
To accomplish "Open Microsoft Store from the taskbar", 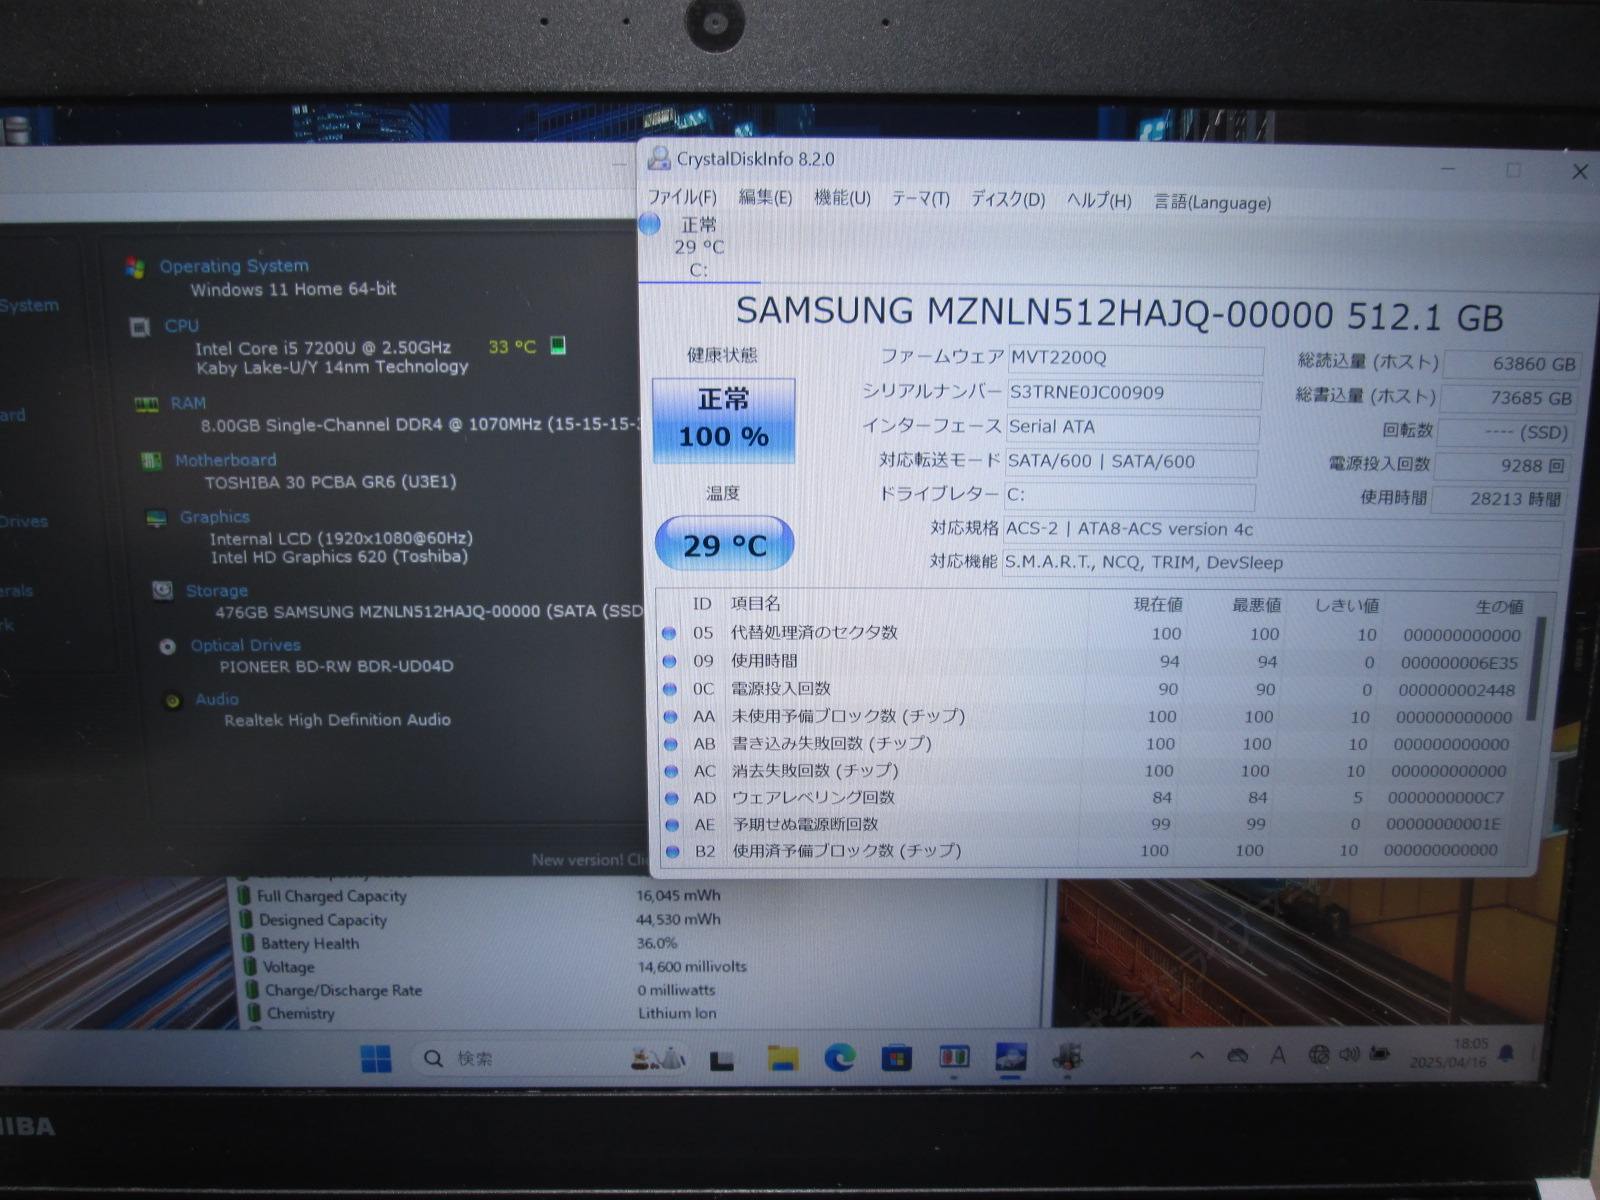I will point(897,1057).
